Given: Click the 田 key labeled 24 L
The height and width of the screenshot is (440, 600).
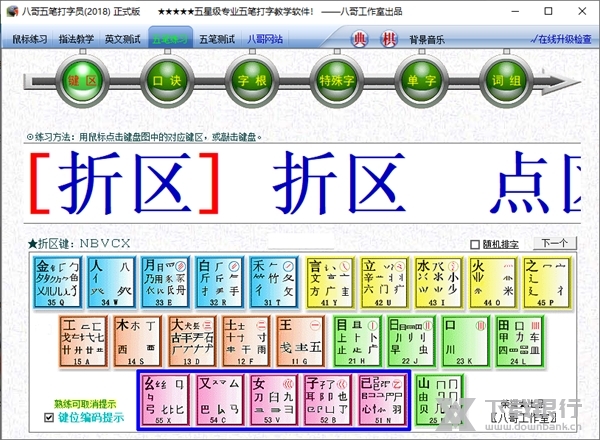Looking at the screenshot, I should pyautogui.click(x=520, y=341).
